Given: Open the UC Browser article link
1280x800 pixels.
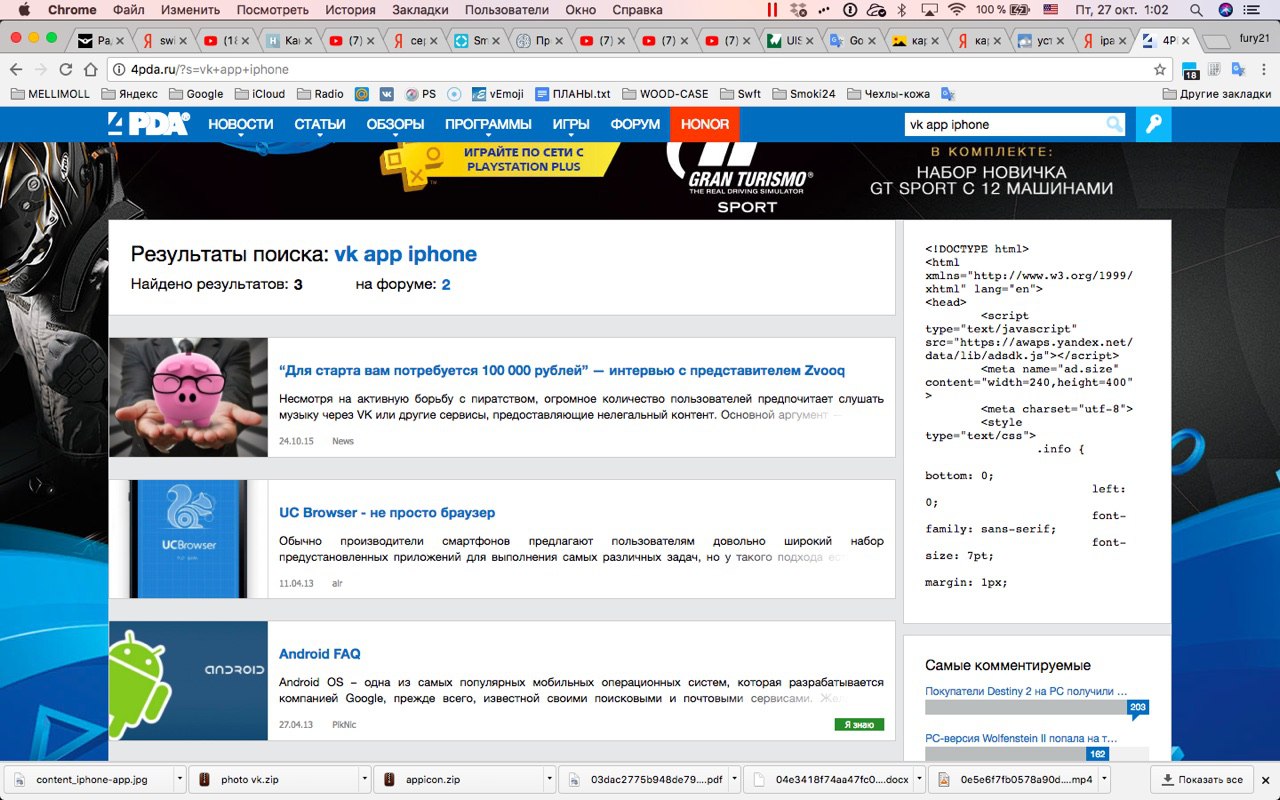Looking at the screenshot, I should point(387,513).
